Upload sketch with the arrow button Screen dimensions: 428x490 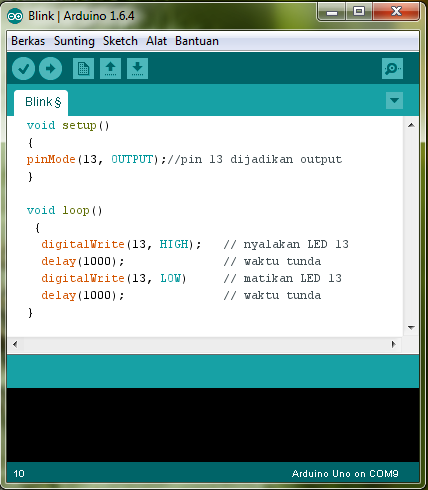click(50, 69)
